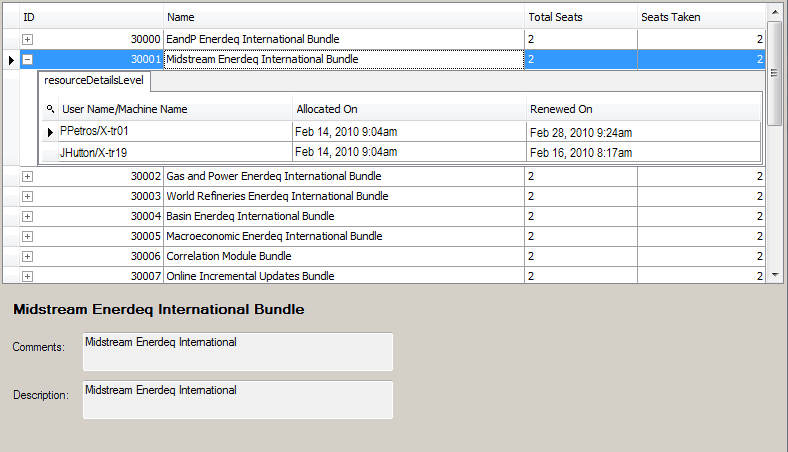The image size is (788, 452).
Task: Collapse the Midstream Enerdeq International Bundle row
Action: coord(27,59)
